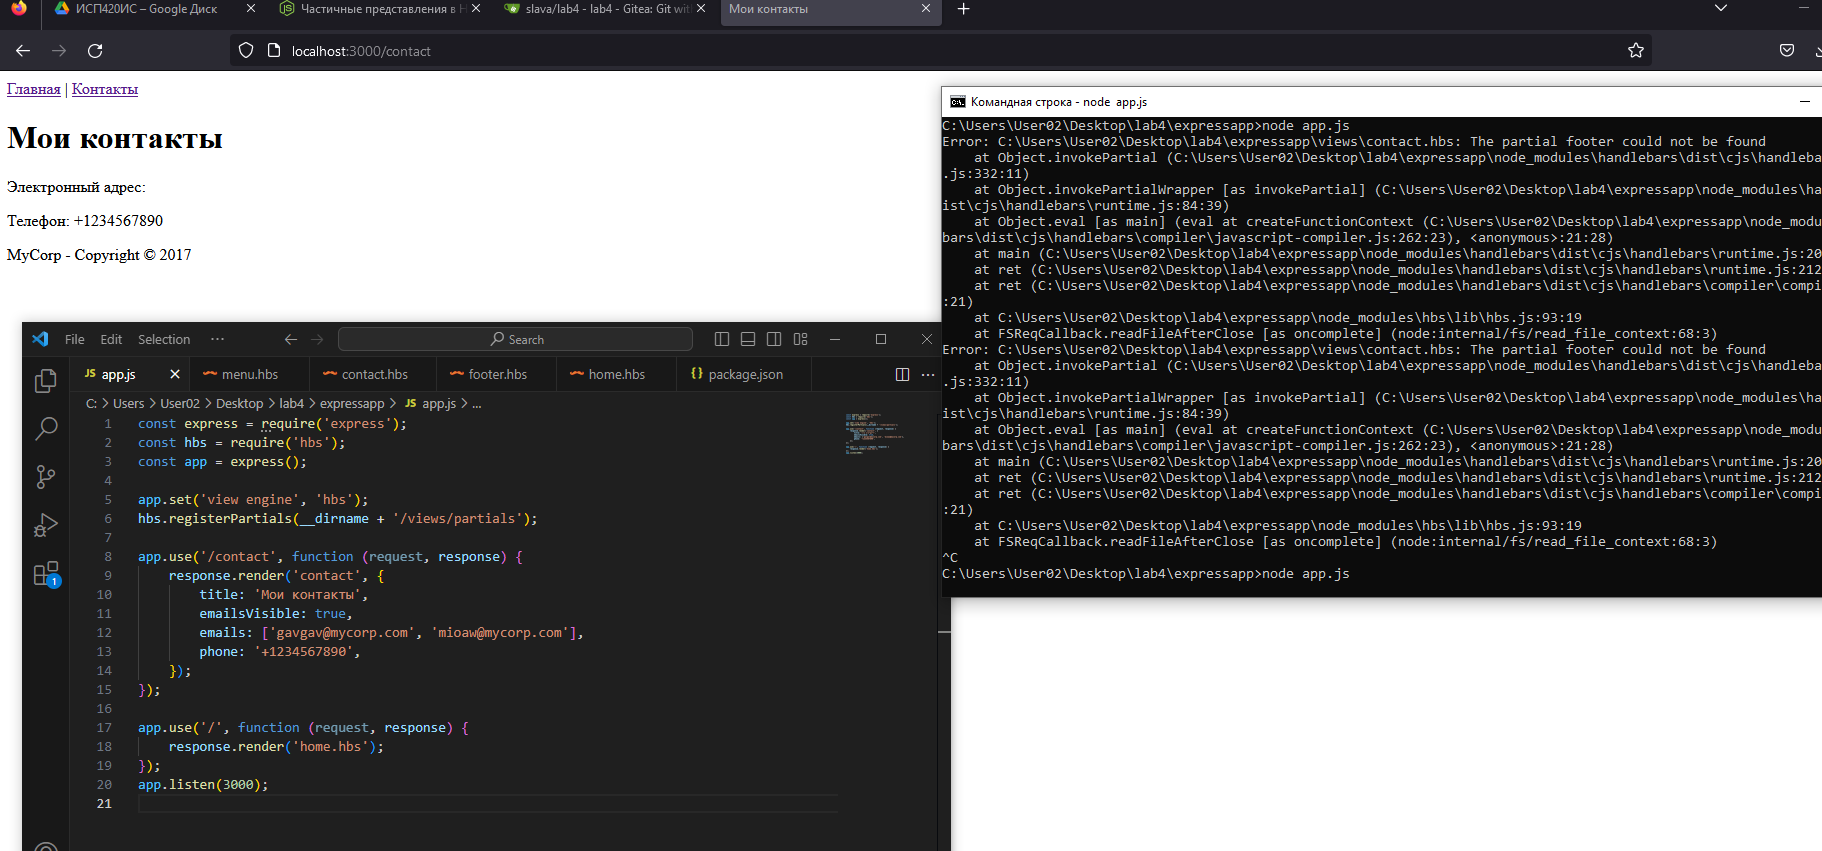Click the code minimap preview
Viewport: 1822px width, 851px height.
[874, 434]
